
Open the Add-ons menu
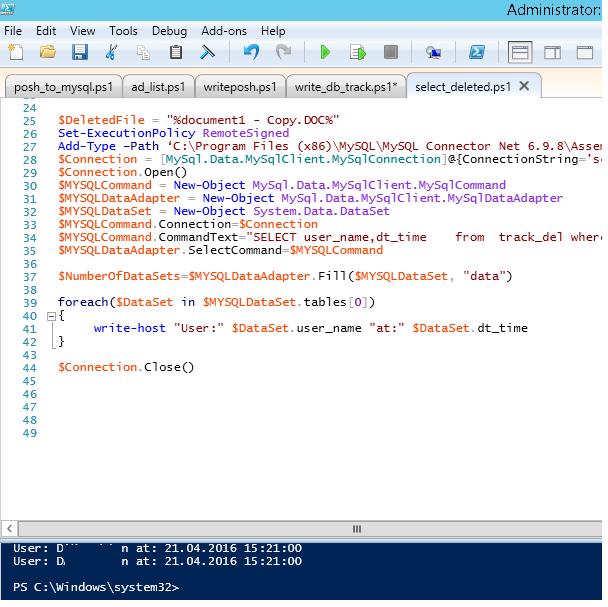(224, 31)
